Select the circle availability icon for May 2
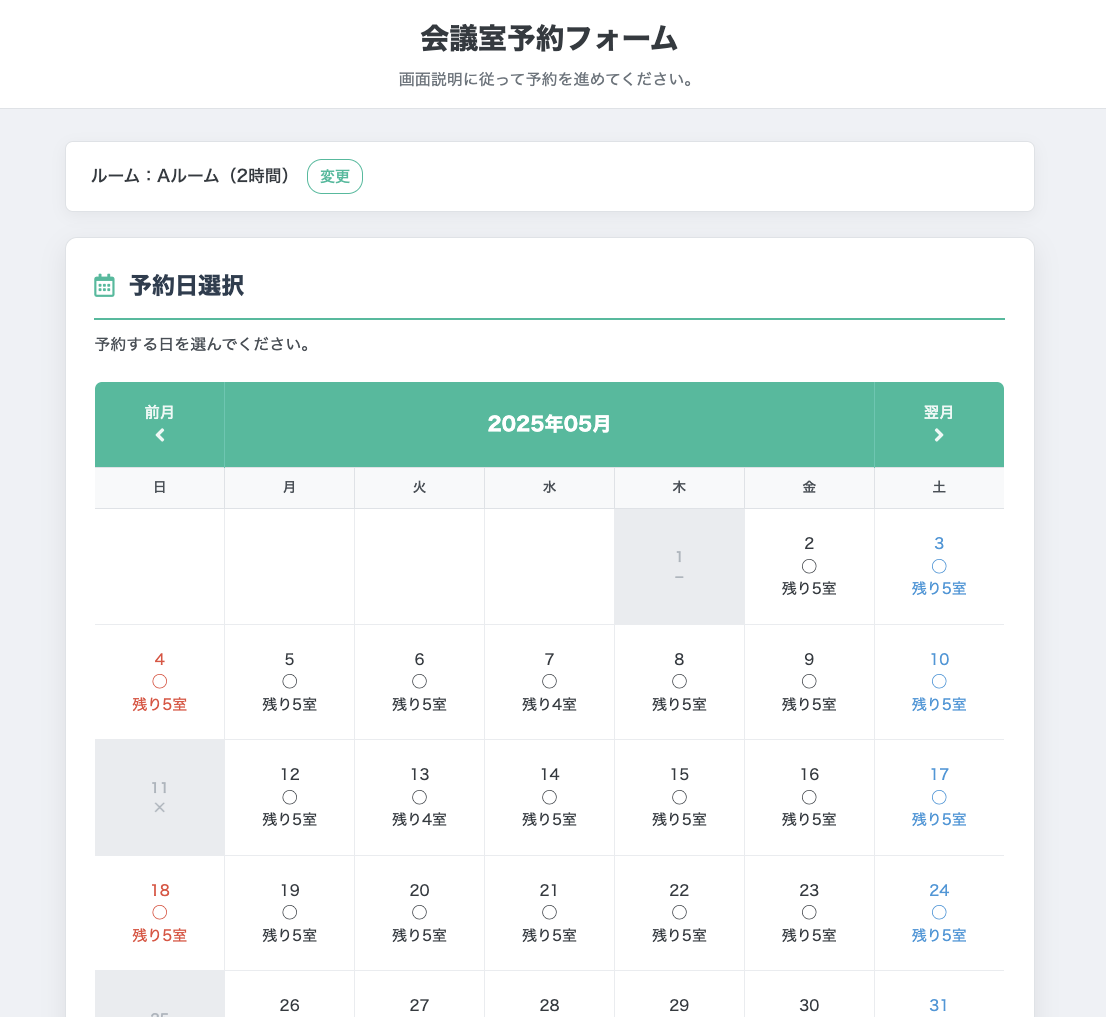The height and width of the screenshot is (1017, 1106). click(x=809, y=566)
